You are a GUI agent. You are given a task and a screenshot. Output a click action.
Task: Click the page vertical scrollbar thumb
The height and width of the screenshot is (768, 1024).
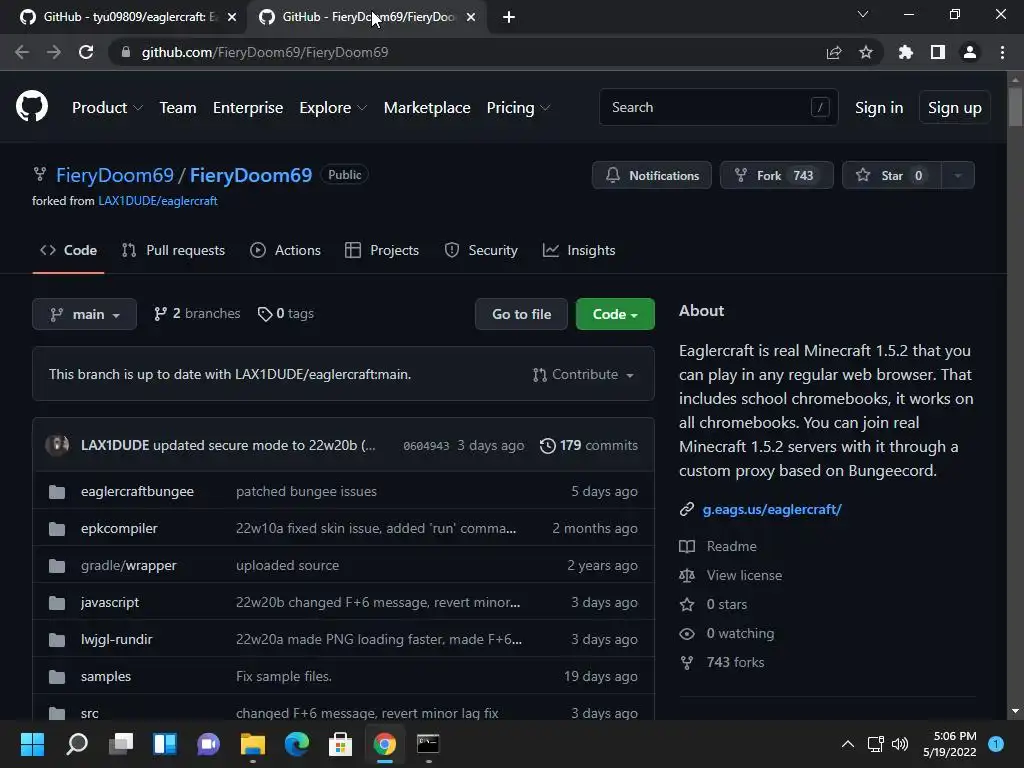click(x=1015, y=106)
